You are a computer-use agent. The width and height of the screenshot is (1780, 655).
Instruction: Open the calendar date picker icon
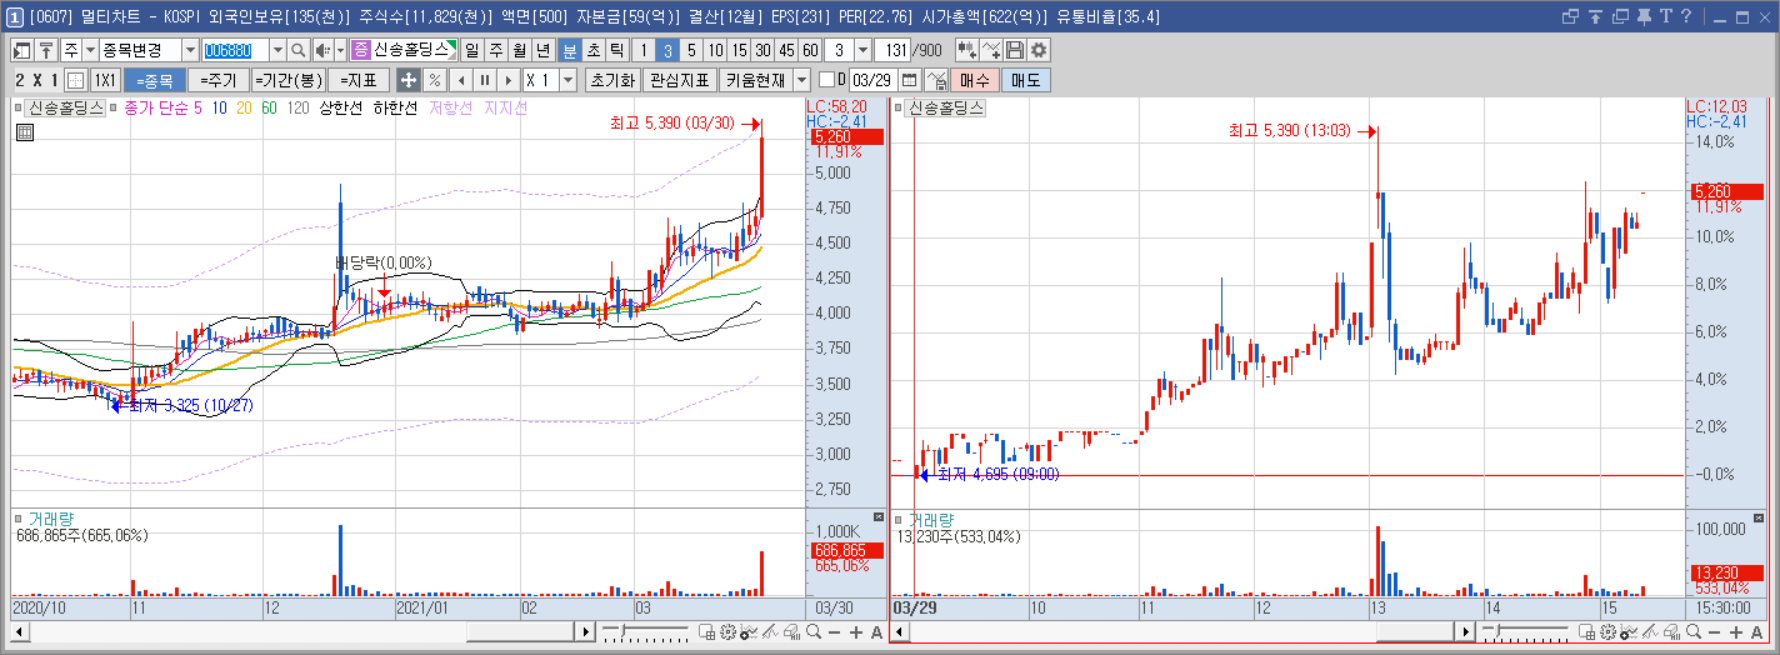[x=909, y=80]
